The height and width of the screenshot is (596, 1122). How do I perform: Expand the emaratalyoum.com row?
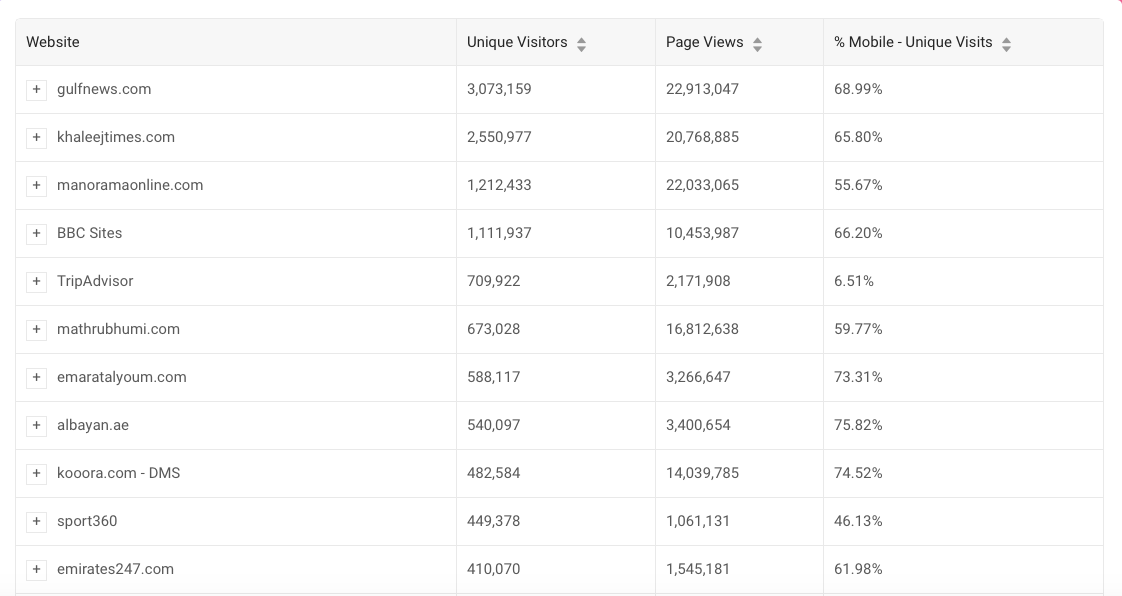tap(36, 377)
